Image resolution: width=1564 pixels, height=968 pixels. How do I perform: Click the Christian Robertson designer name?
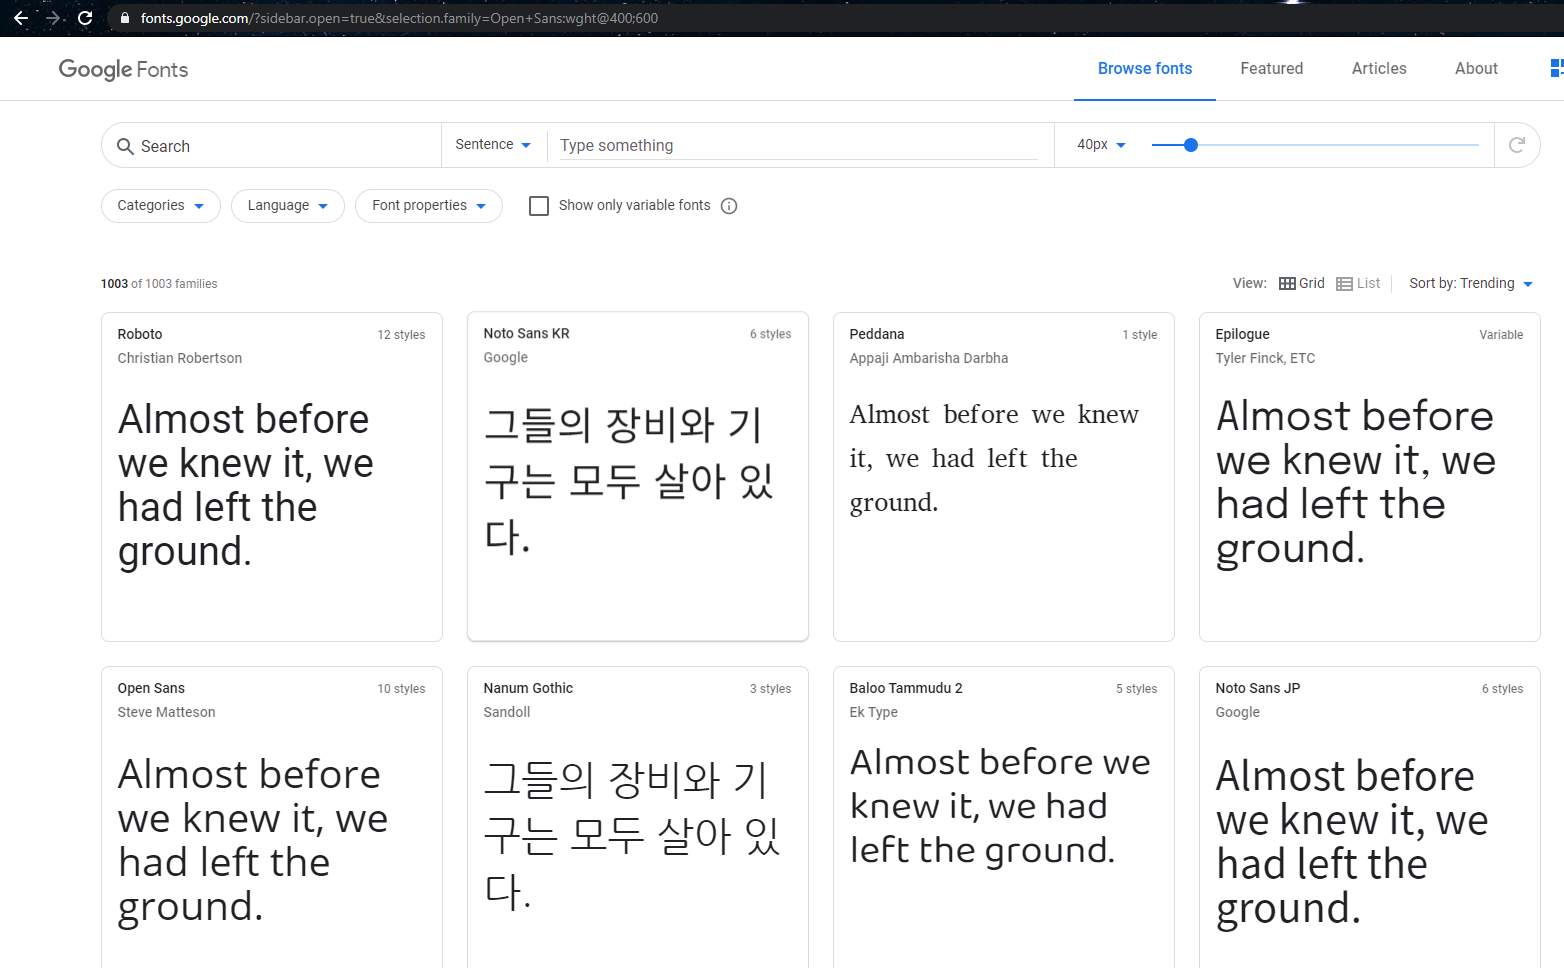pyautogui.click(x=180, y=358)
